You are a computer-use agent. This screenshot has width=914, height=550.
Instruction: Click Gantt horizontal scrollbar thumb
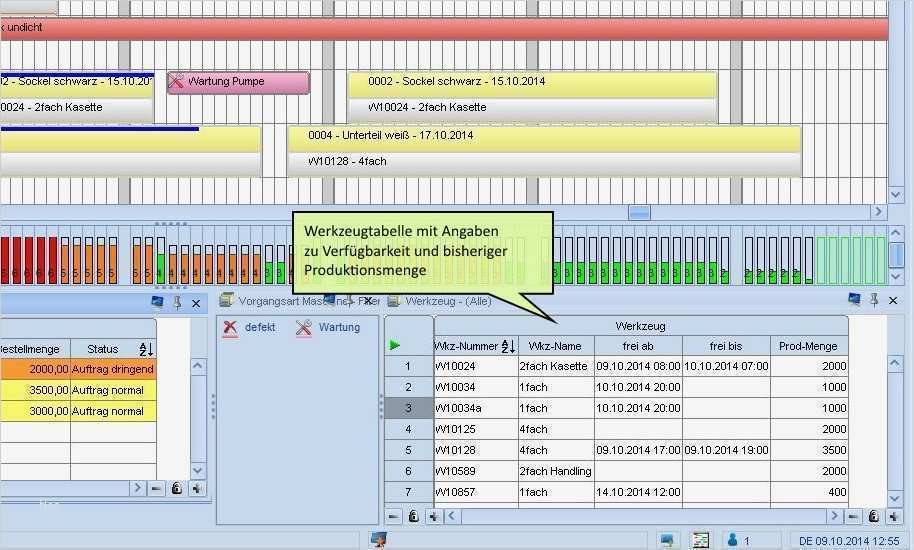pos(639,213)
